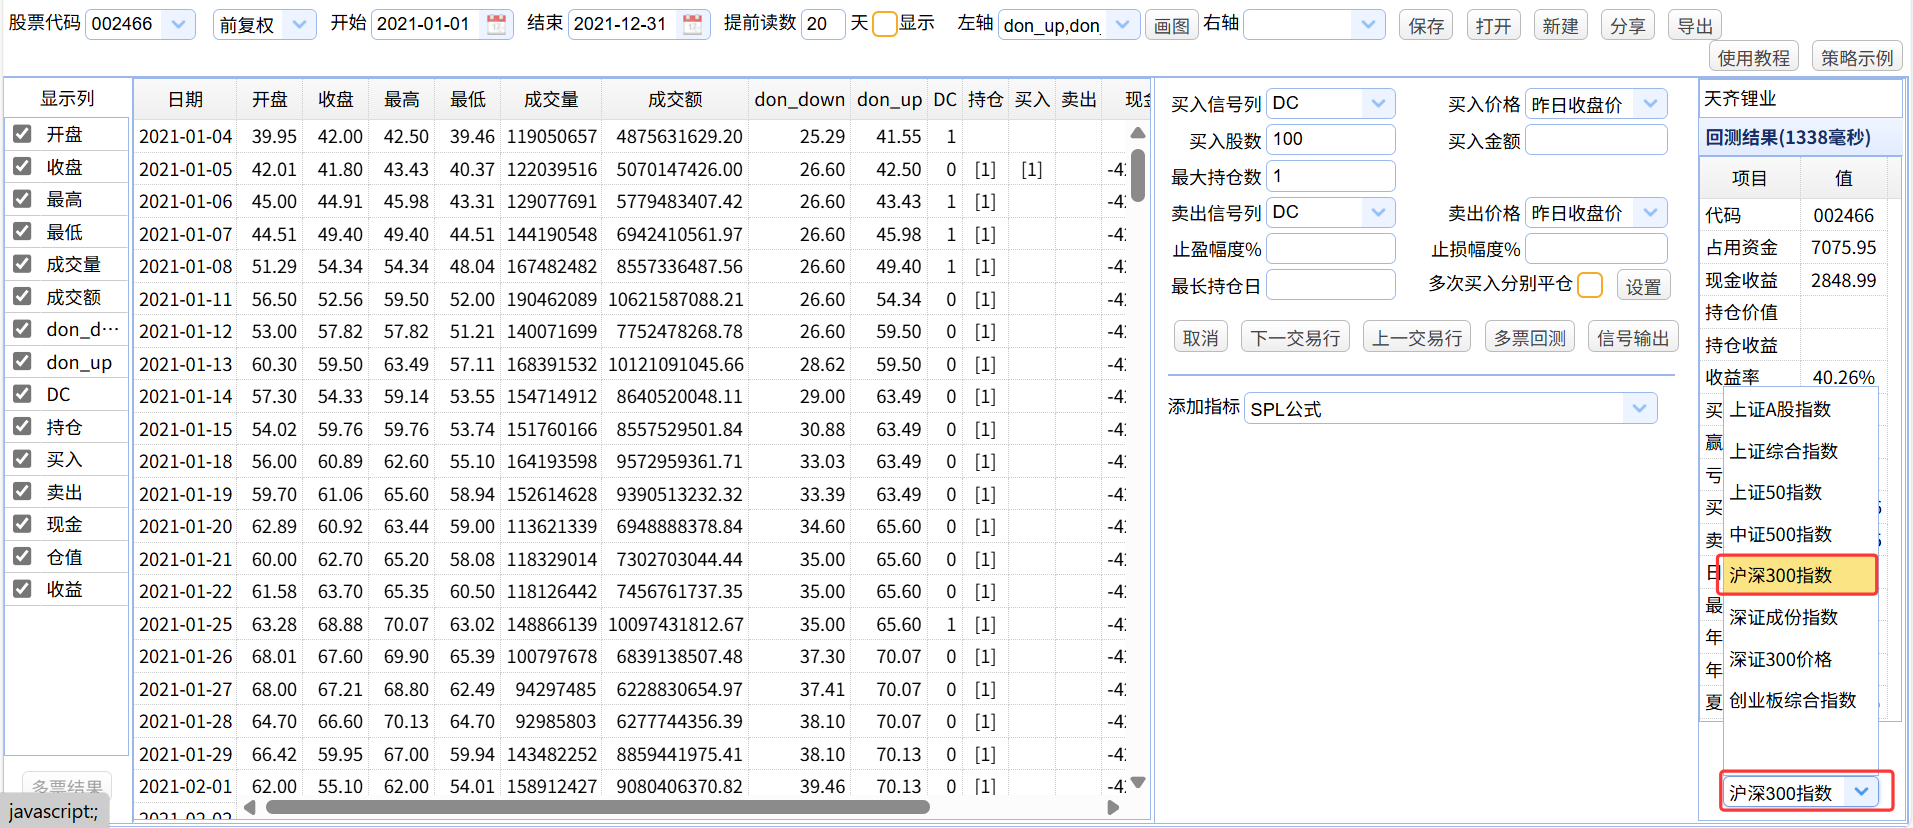Open the end date calendar picker
Image resolution: width=1913 pixels, height=828 pixels.
tap(692, 25)
